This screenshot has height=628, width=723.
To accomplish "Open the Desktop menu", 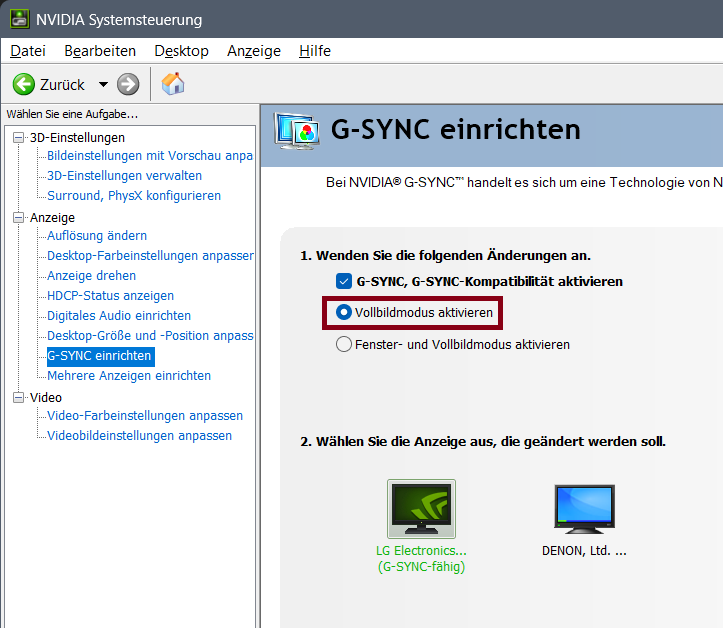I will [181, 51].
